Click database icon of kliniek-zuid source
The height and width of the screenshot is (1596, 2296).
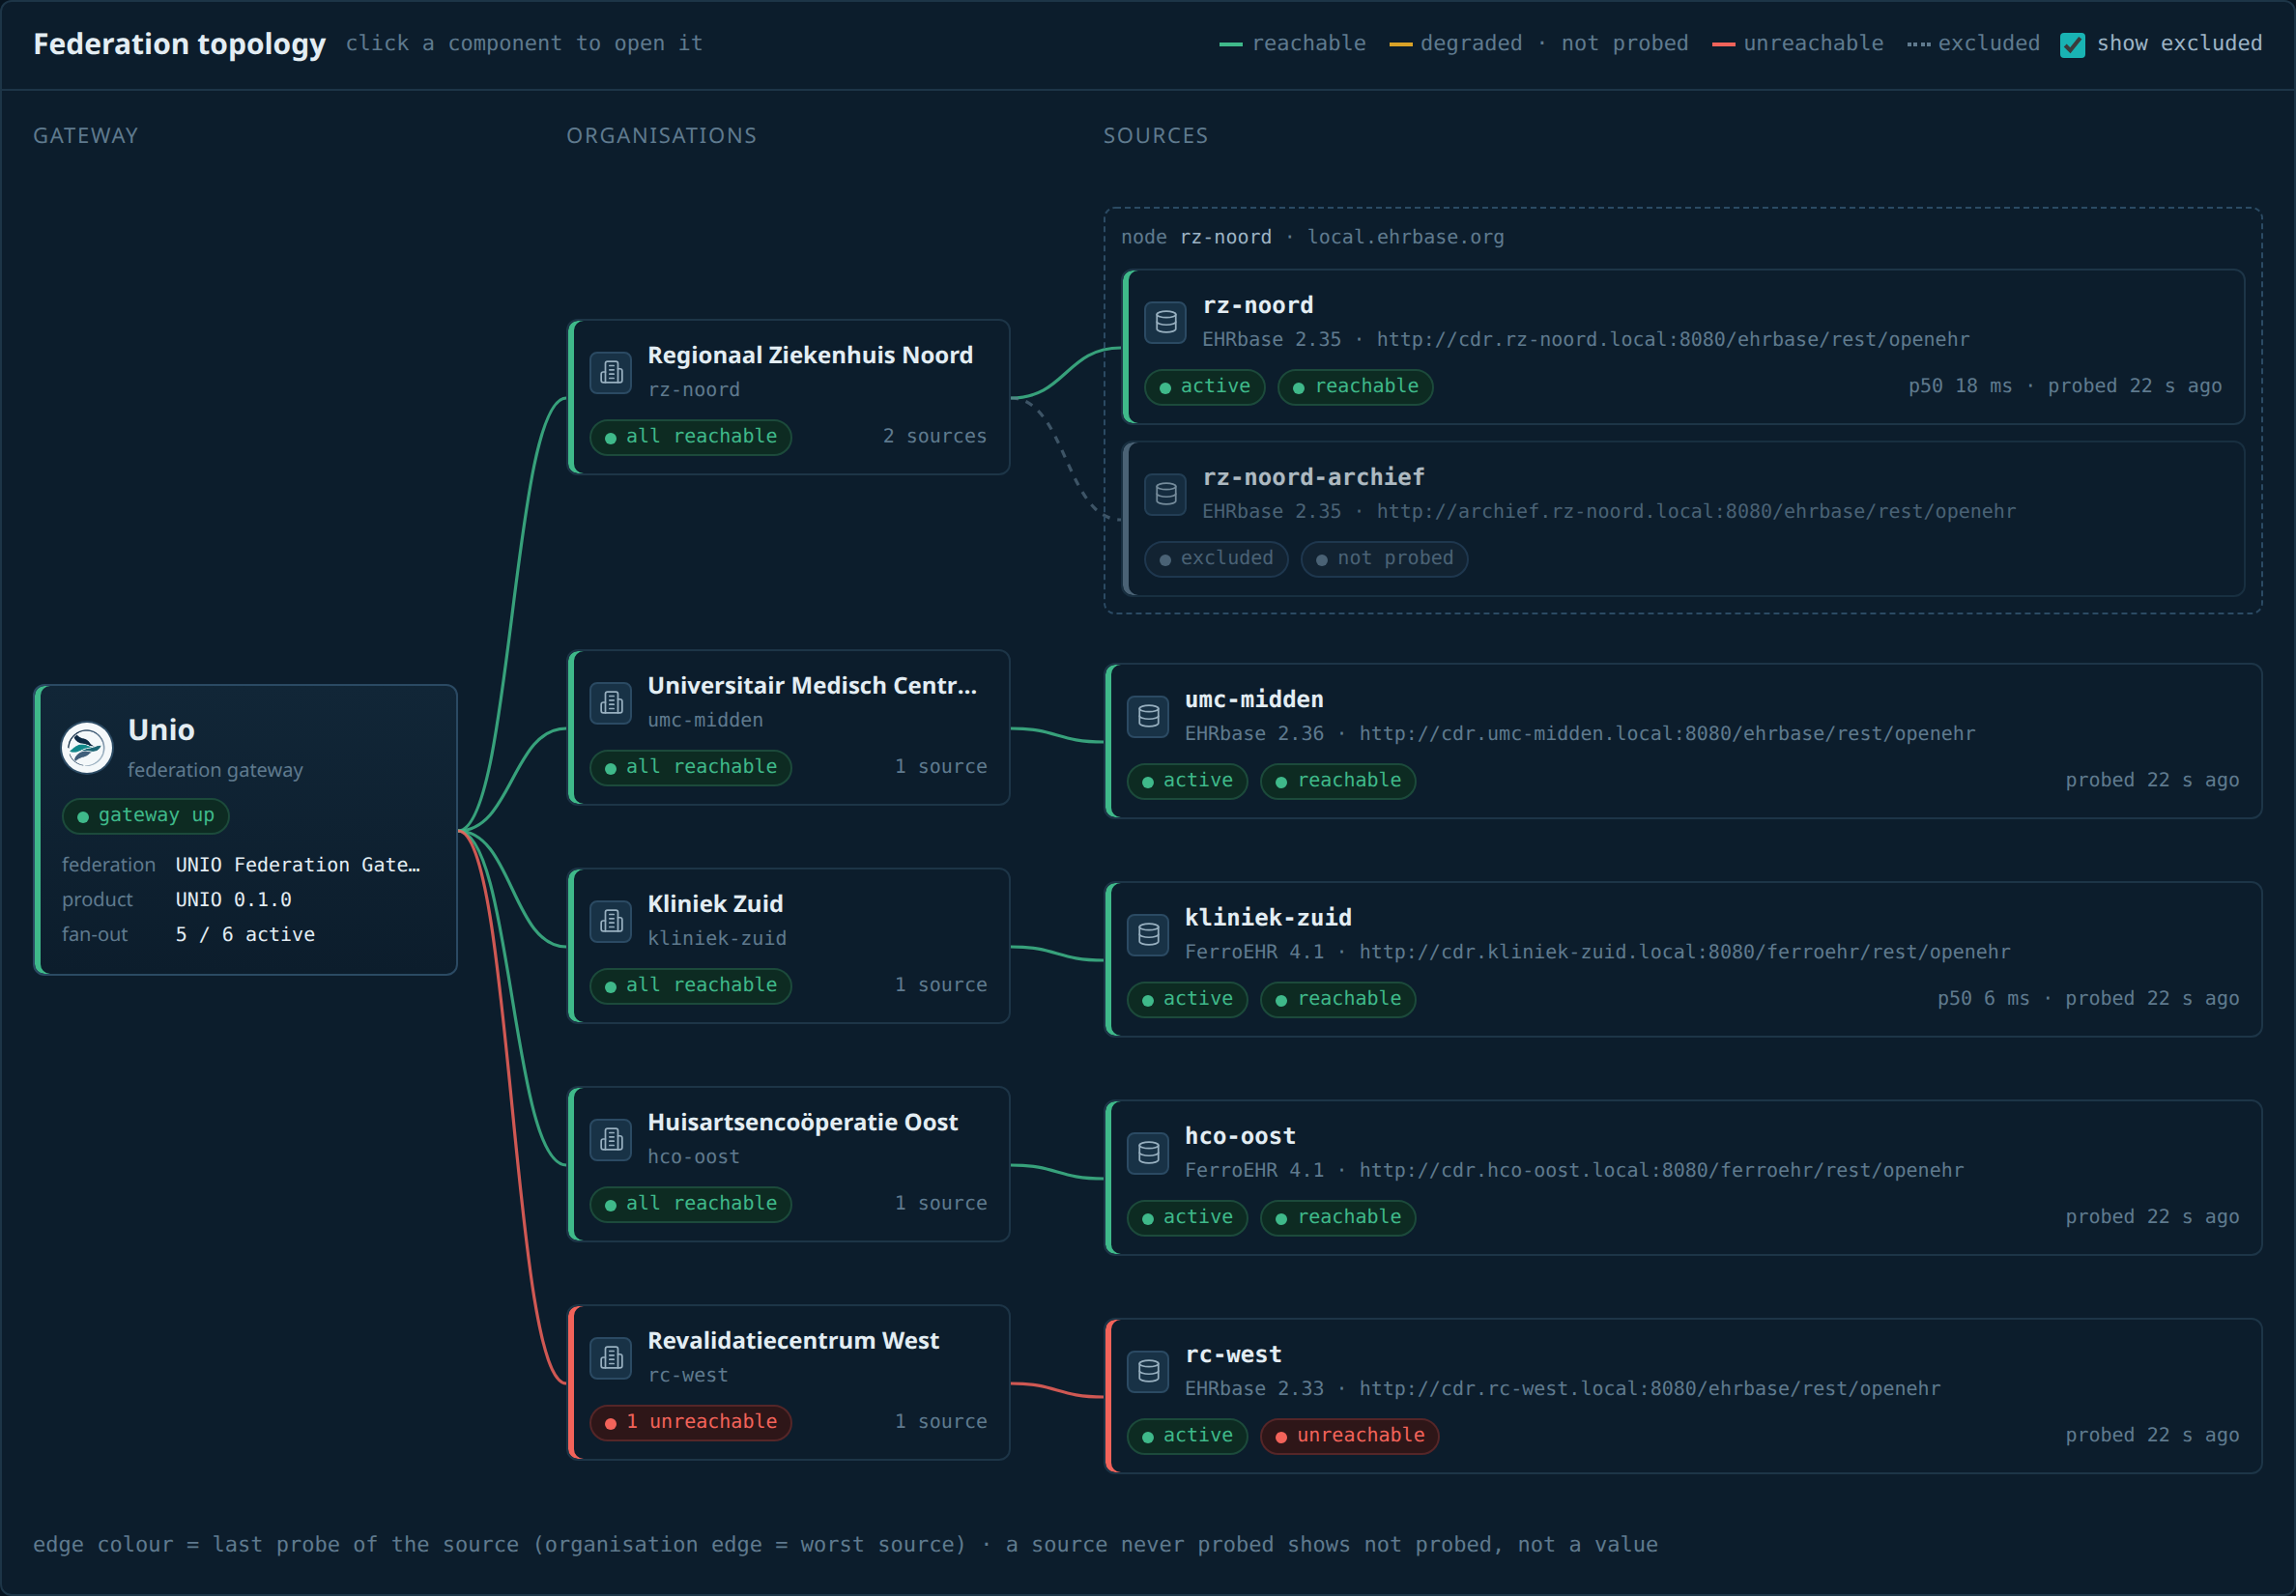[x=1148, y=934]
